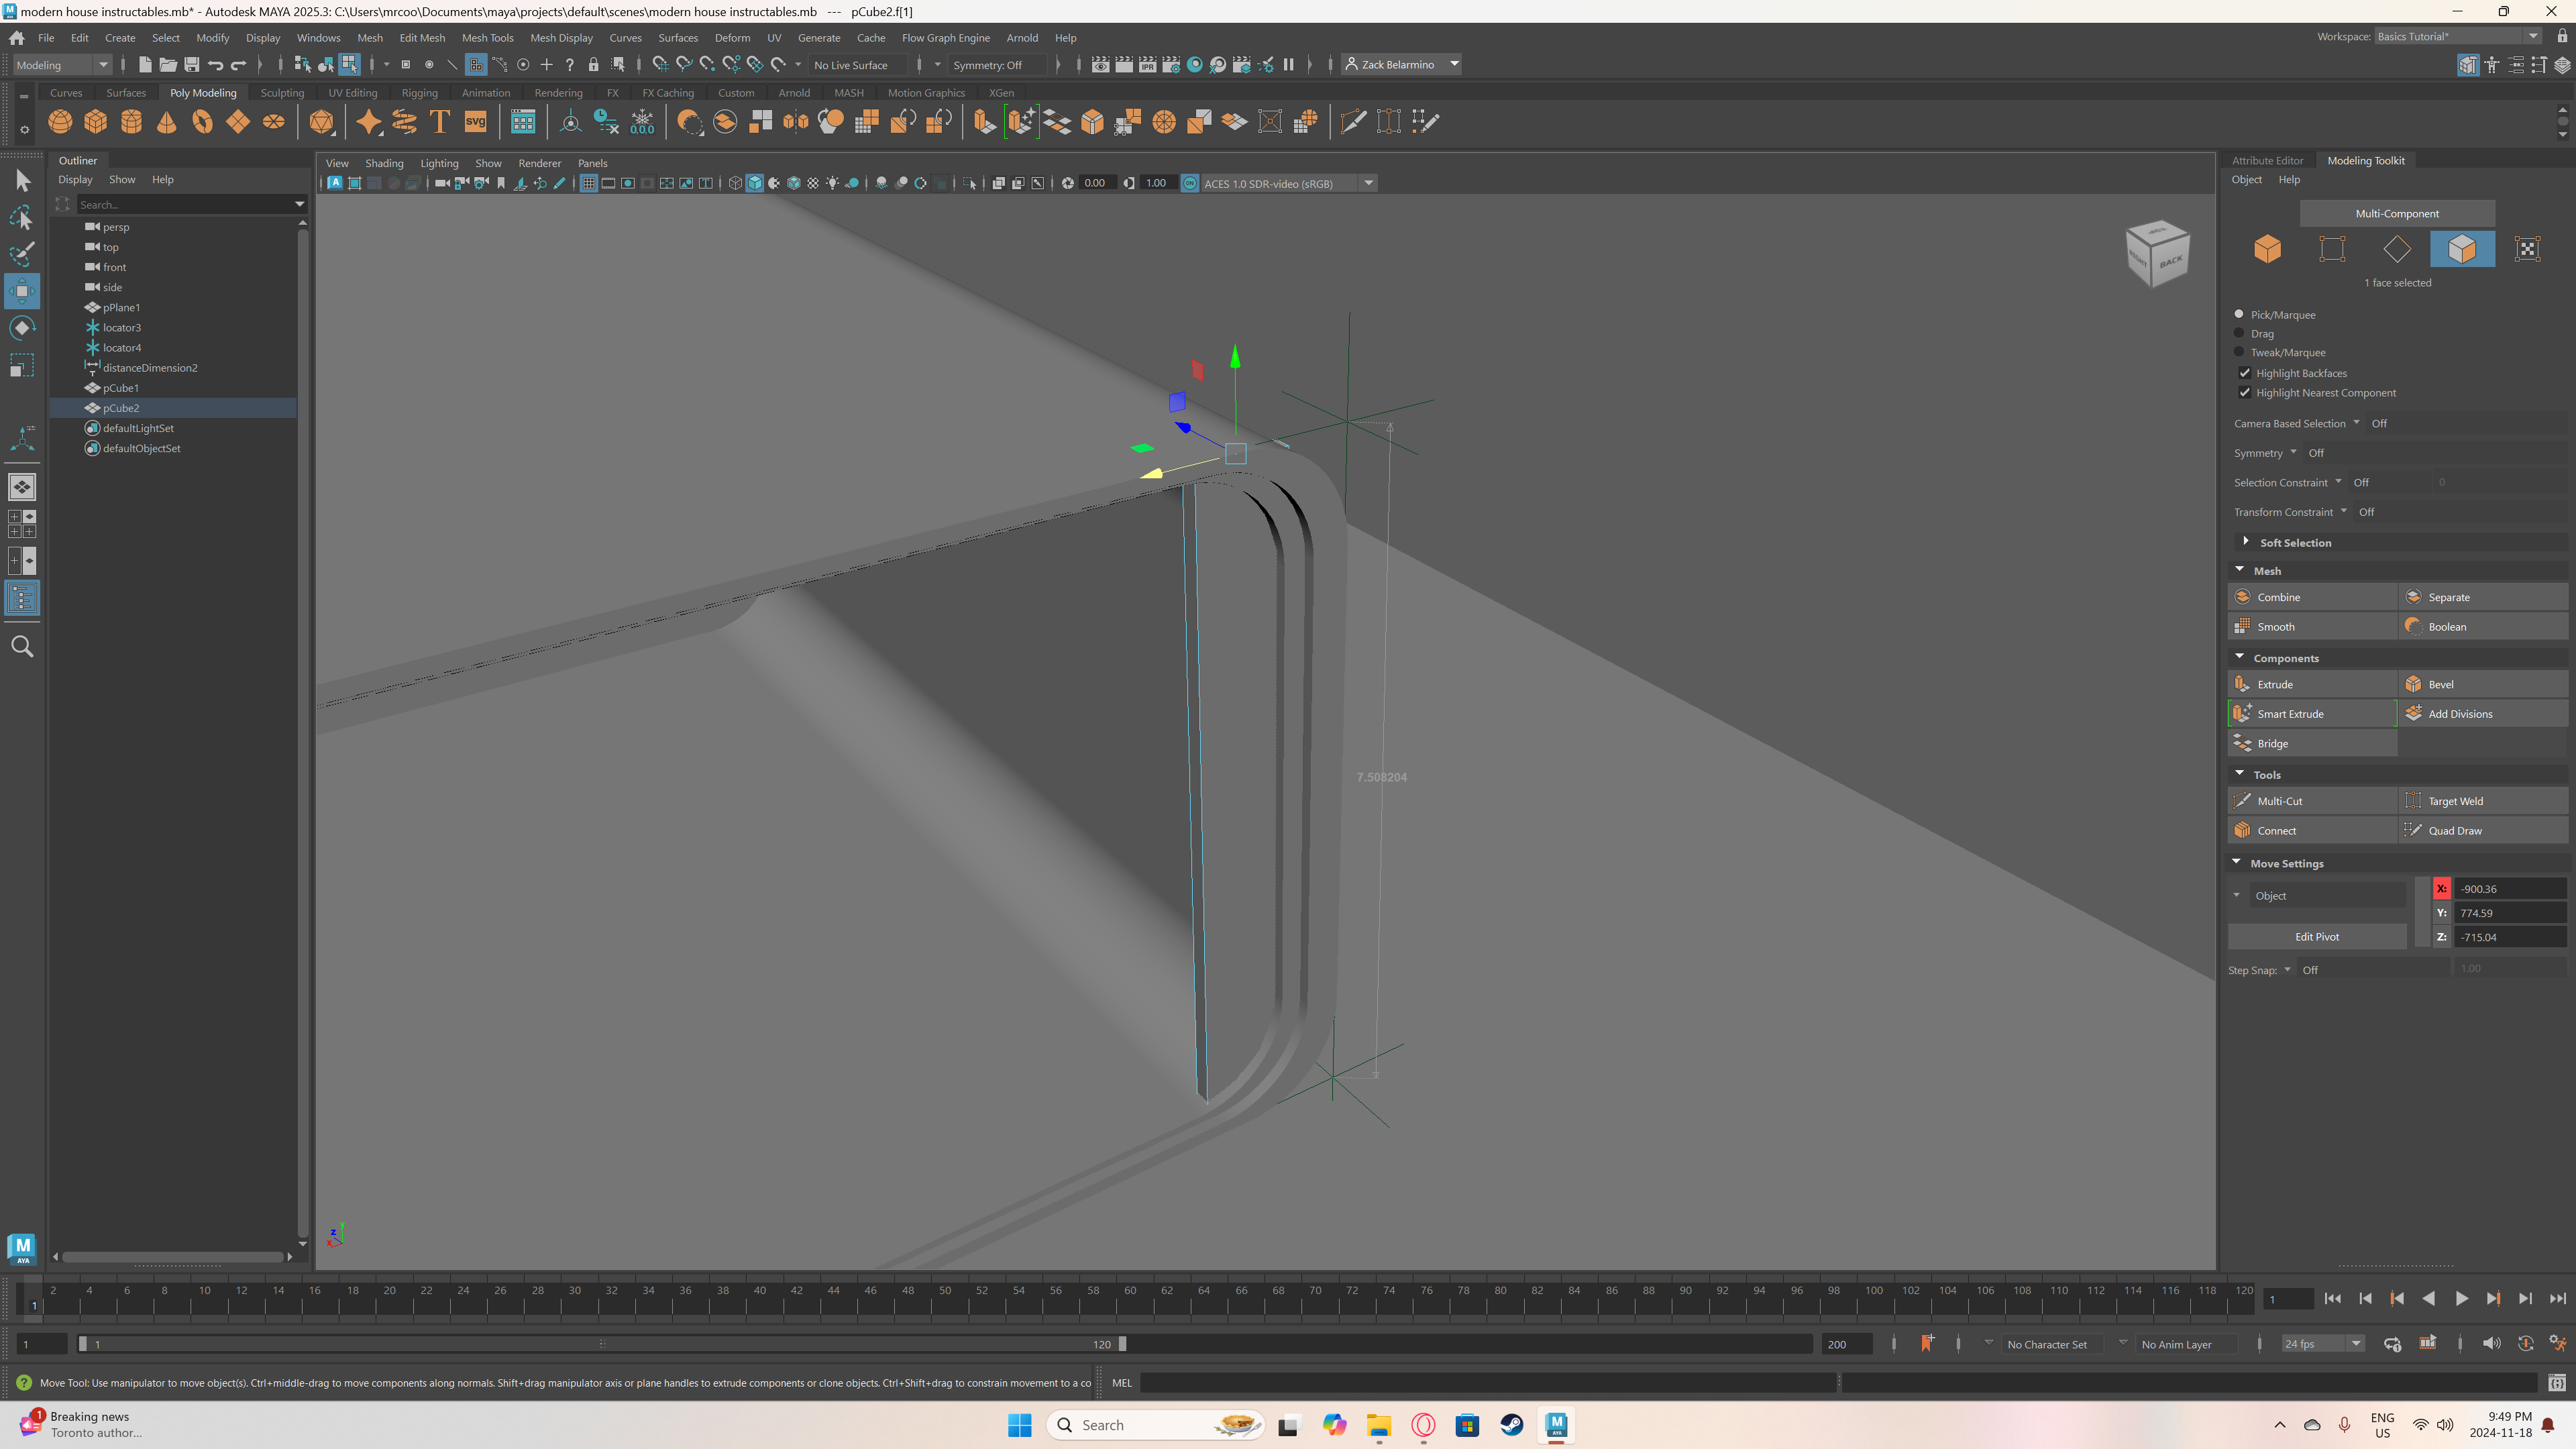Click the Bridge button
2576x1449 pixels.
2312,743
